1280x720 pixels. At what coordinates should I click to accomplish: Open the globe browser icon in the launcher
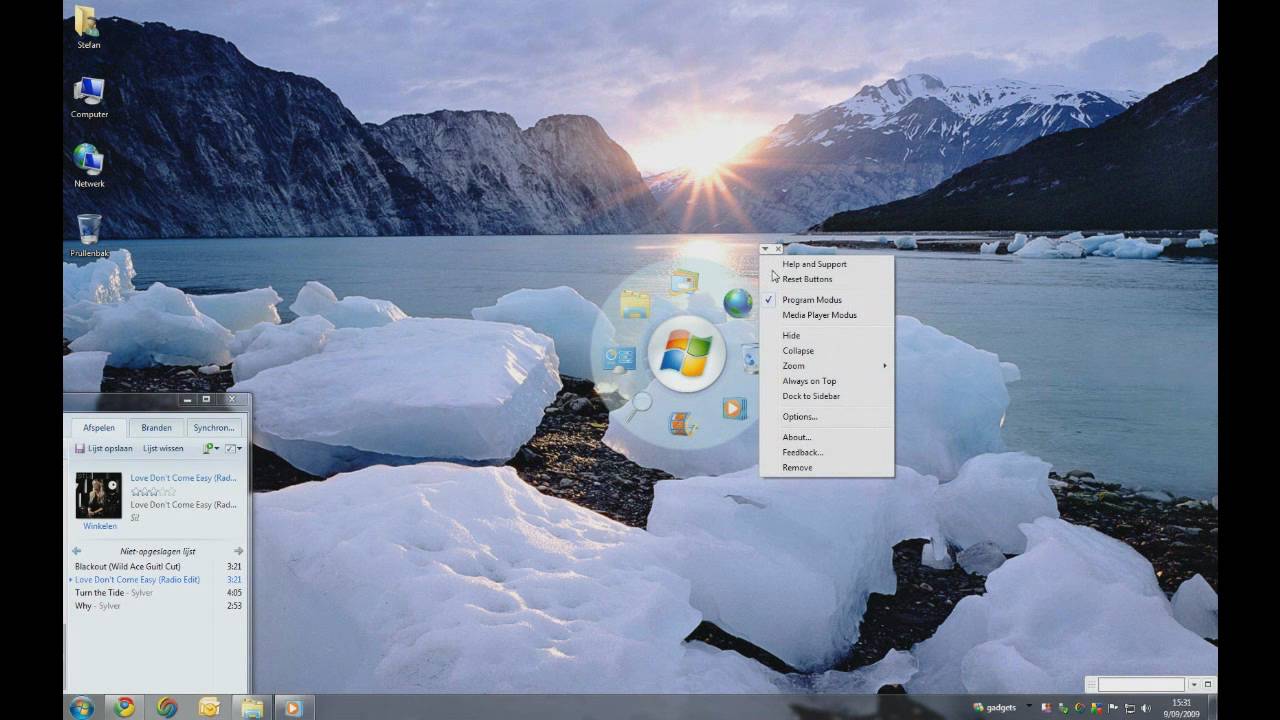tap(738, 302)
